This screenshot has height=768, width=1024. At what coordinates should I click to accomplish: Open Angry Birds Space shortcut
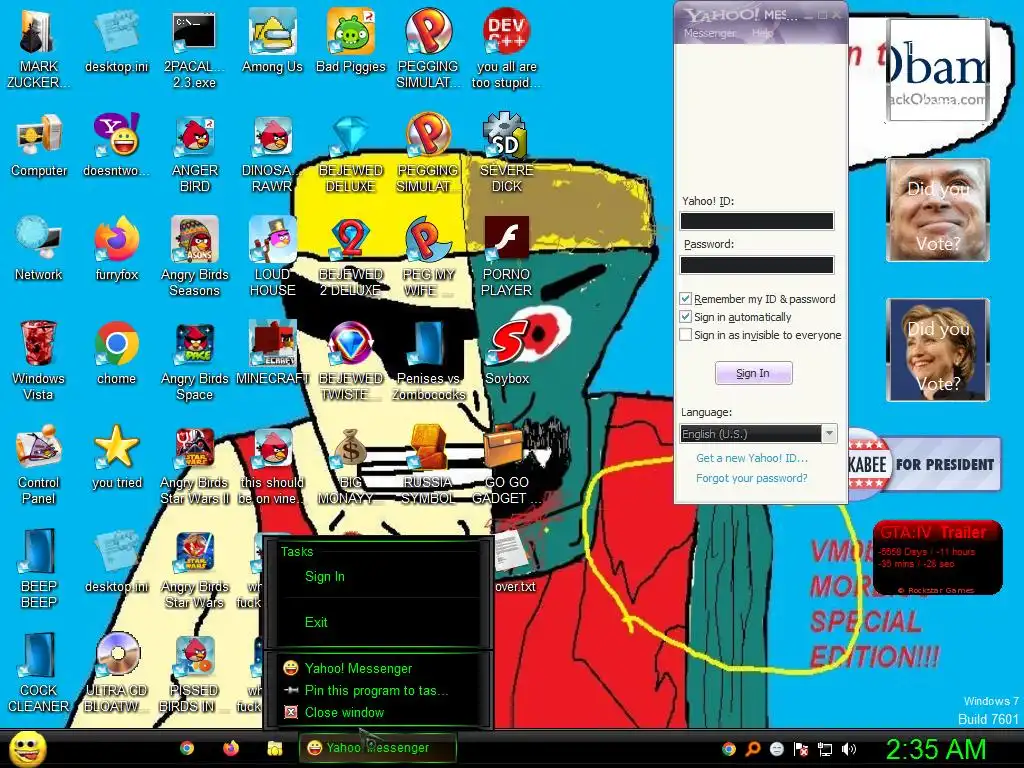pos(195,360)
